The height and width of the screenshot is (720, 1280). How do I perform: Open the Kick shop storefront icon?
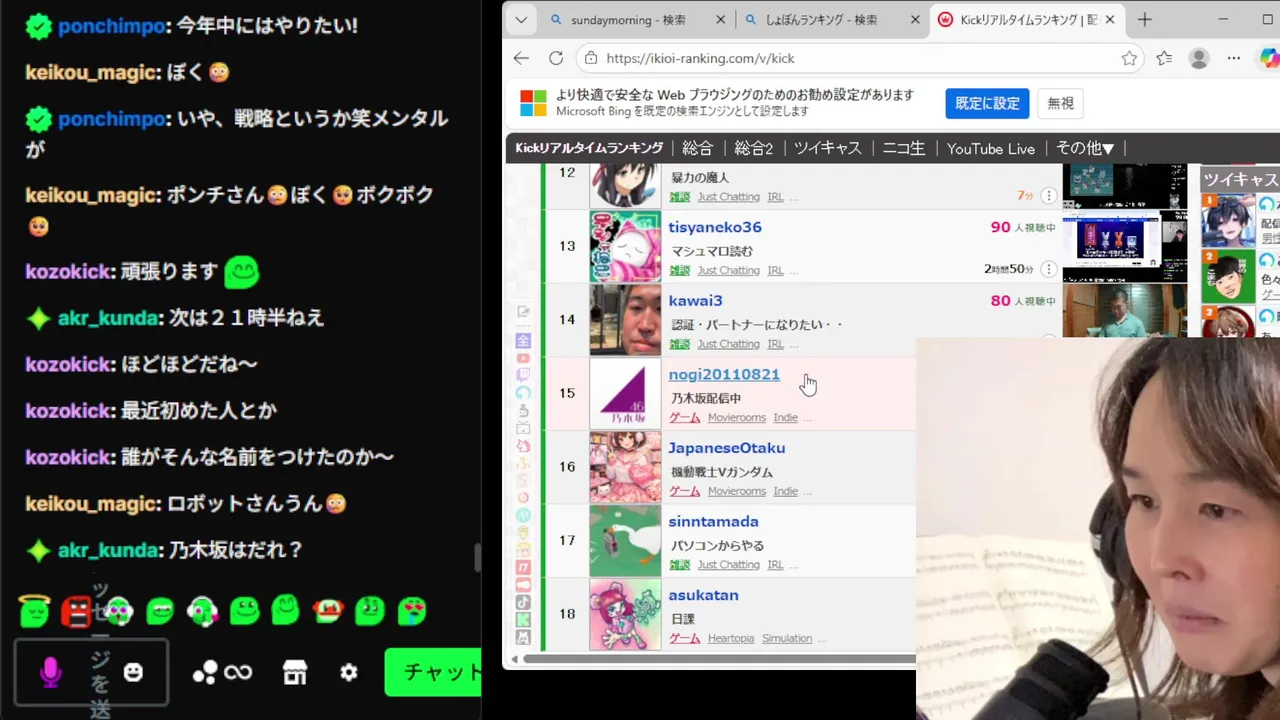(x=295, y=673)
